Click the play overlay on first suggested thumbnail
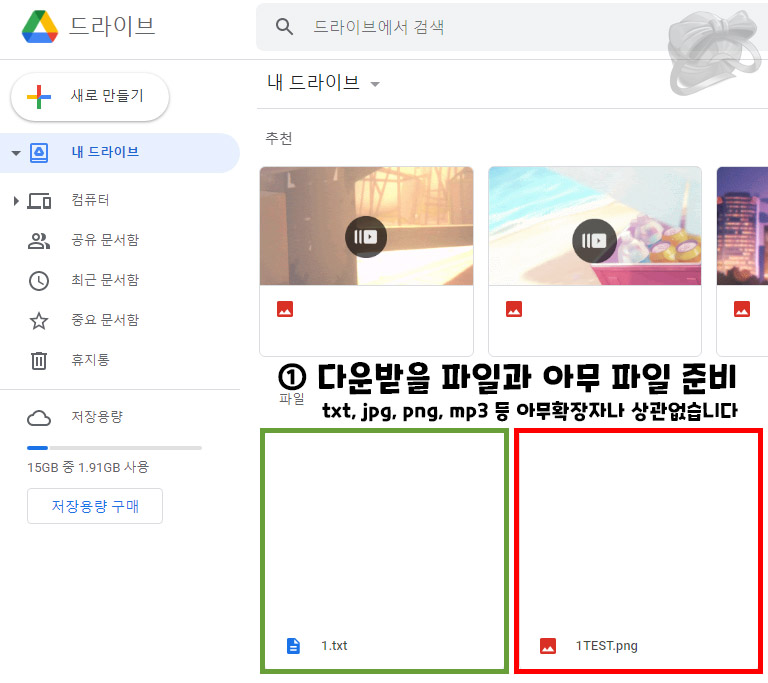768x683 pixels. (x=366, y=237)
